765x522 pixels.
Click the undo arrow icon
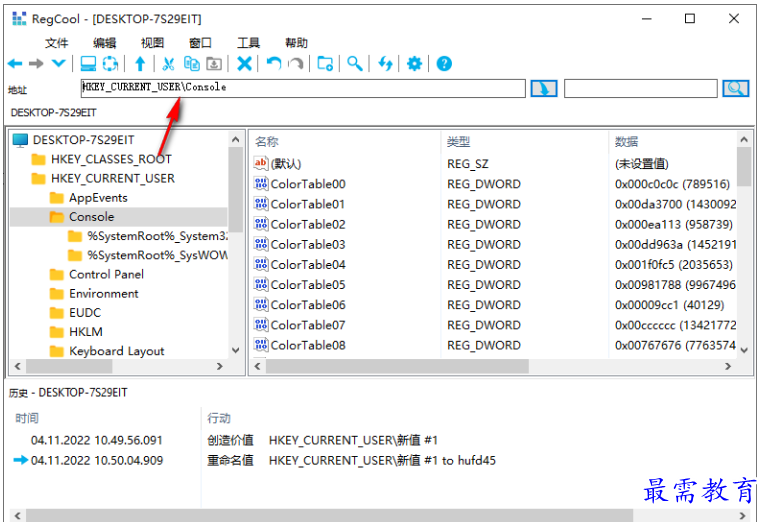(x=274, y=63)
